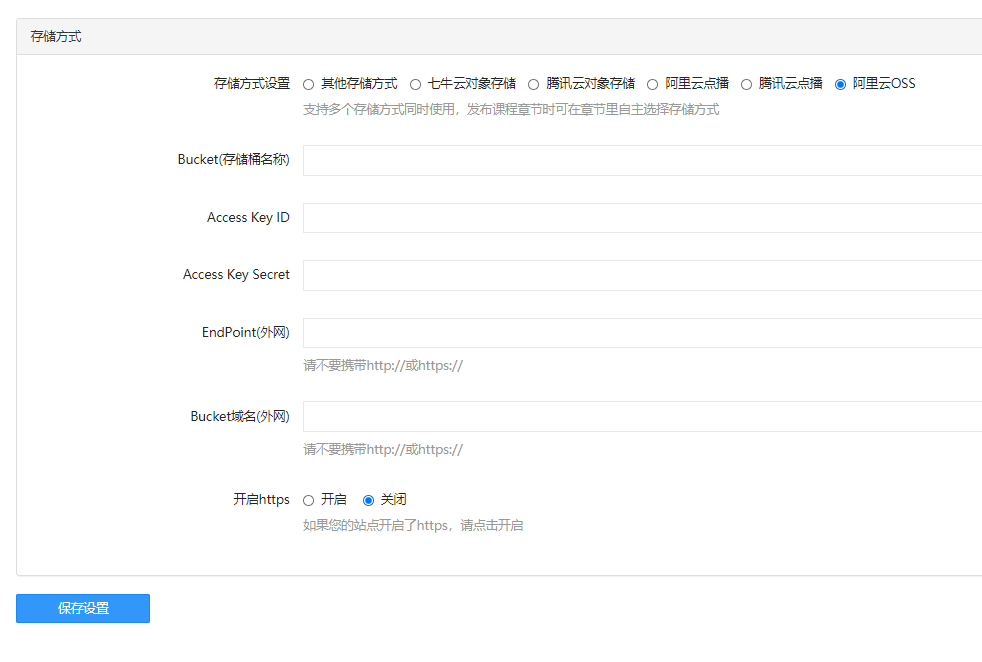Click the Bucket域名(外网) input field
Image resolution: width=982 pixels, height=662 pixels.
(x=643, y=416)
